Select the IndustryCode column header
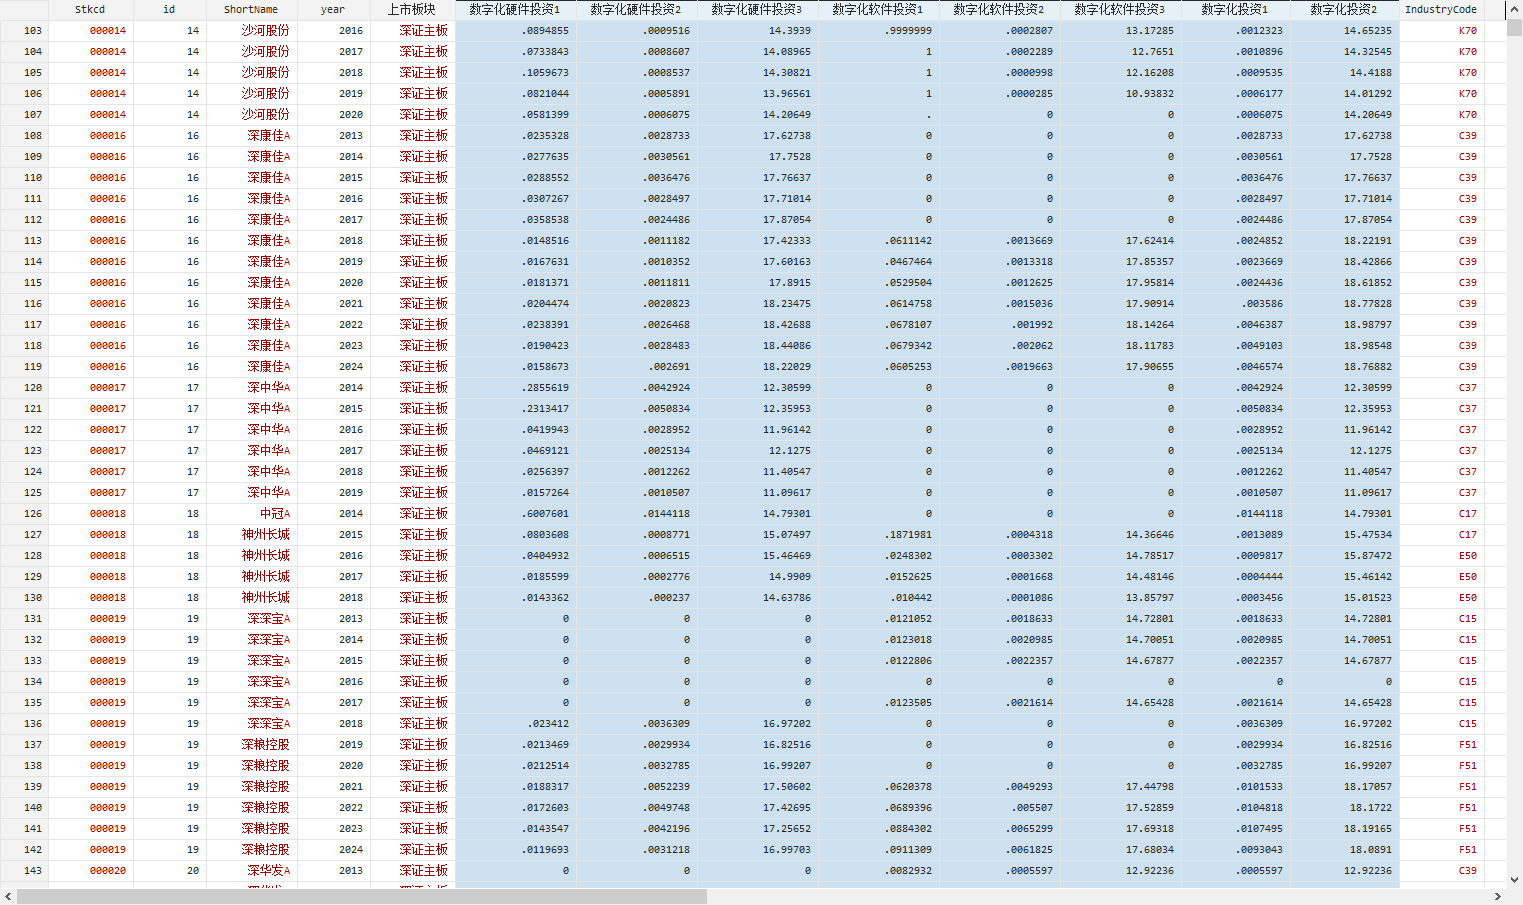Viewport: 1523px width, 905px height. [1440, 10]
